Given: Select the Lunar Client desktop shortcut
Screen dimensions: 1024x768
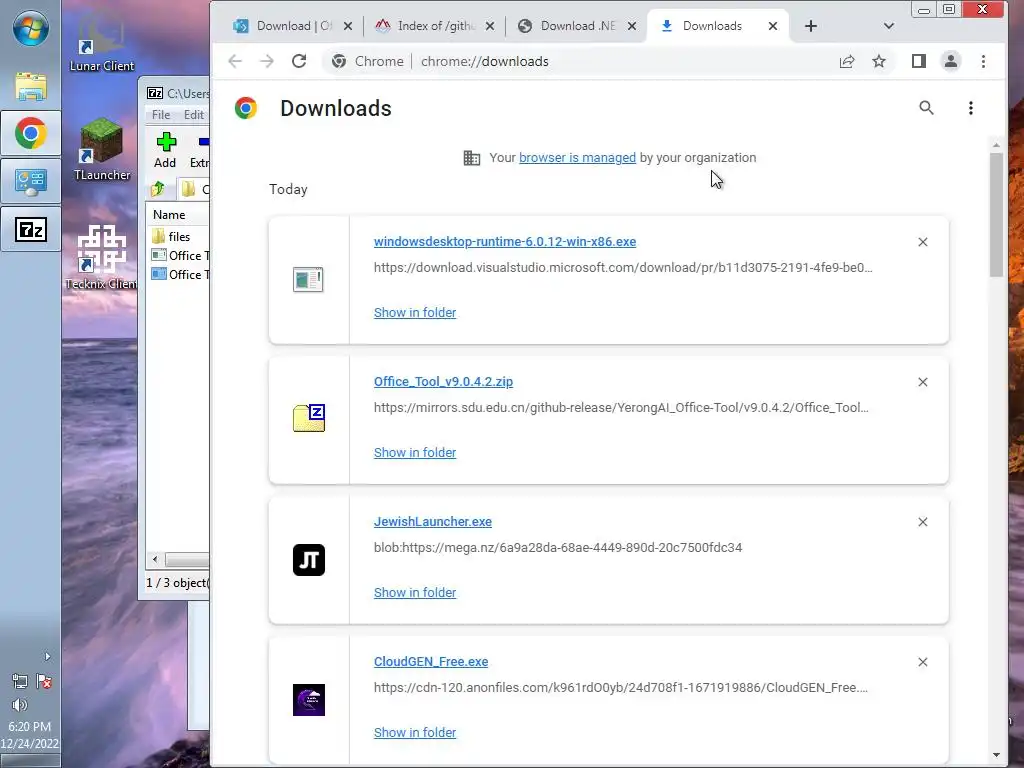Looking at the screenshot, I should click(101, 40).
